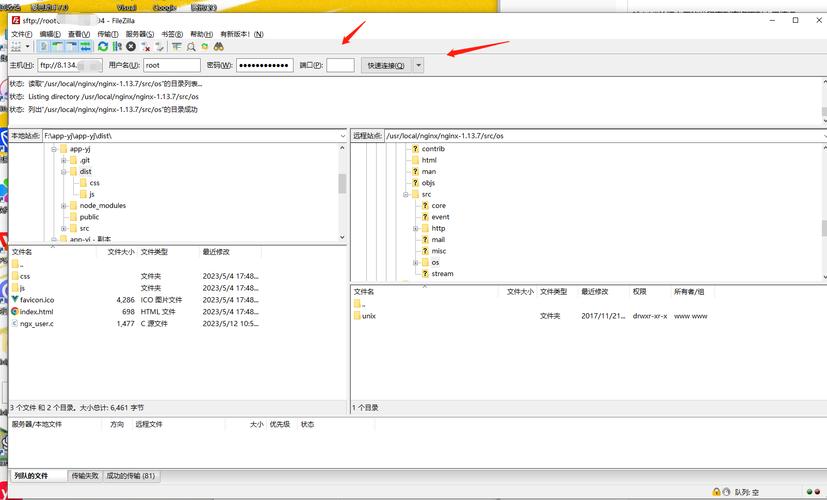This screenshot has height=500, width=827.
Task: Select ngx_user.c in local file list
Action: (x=36, y=324)
